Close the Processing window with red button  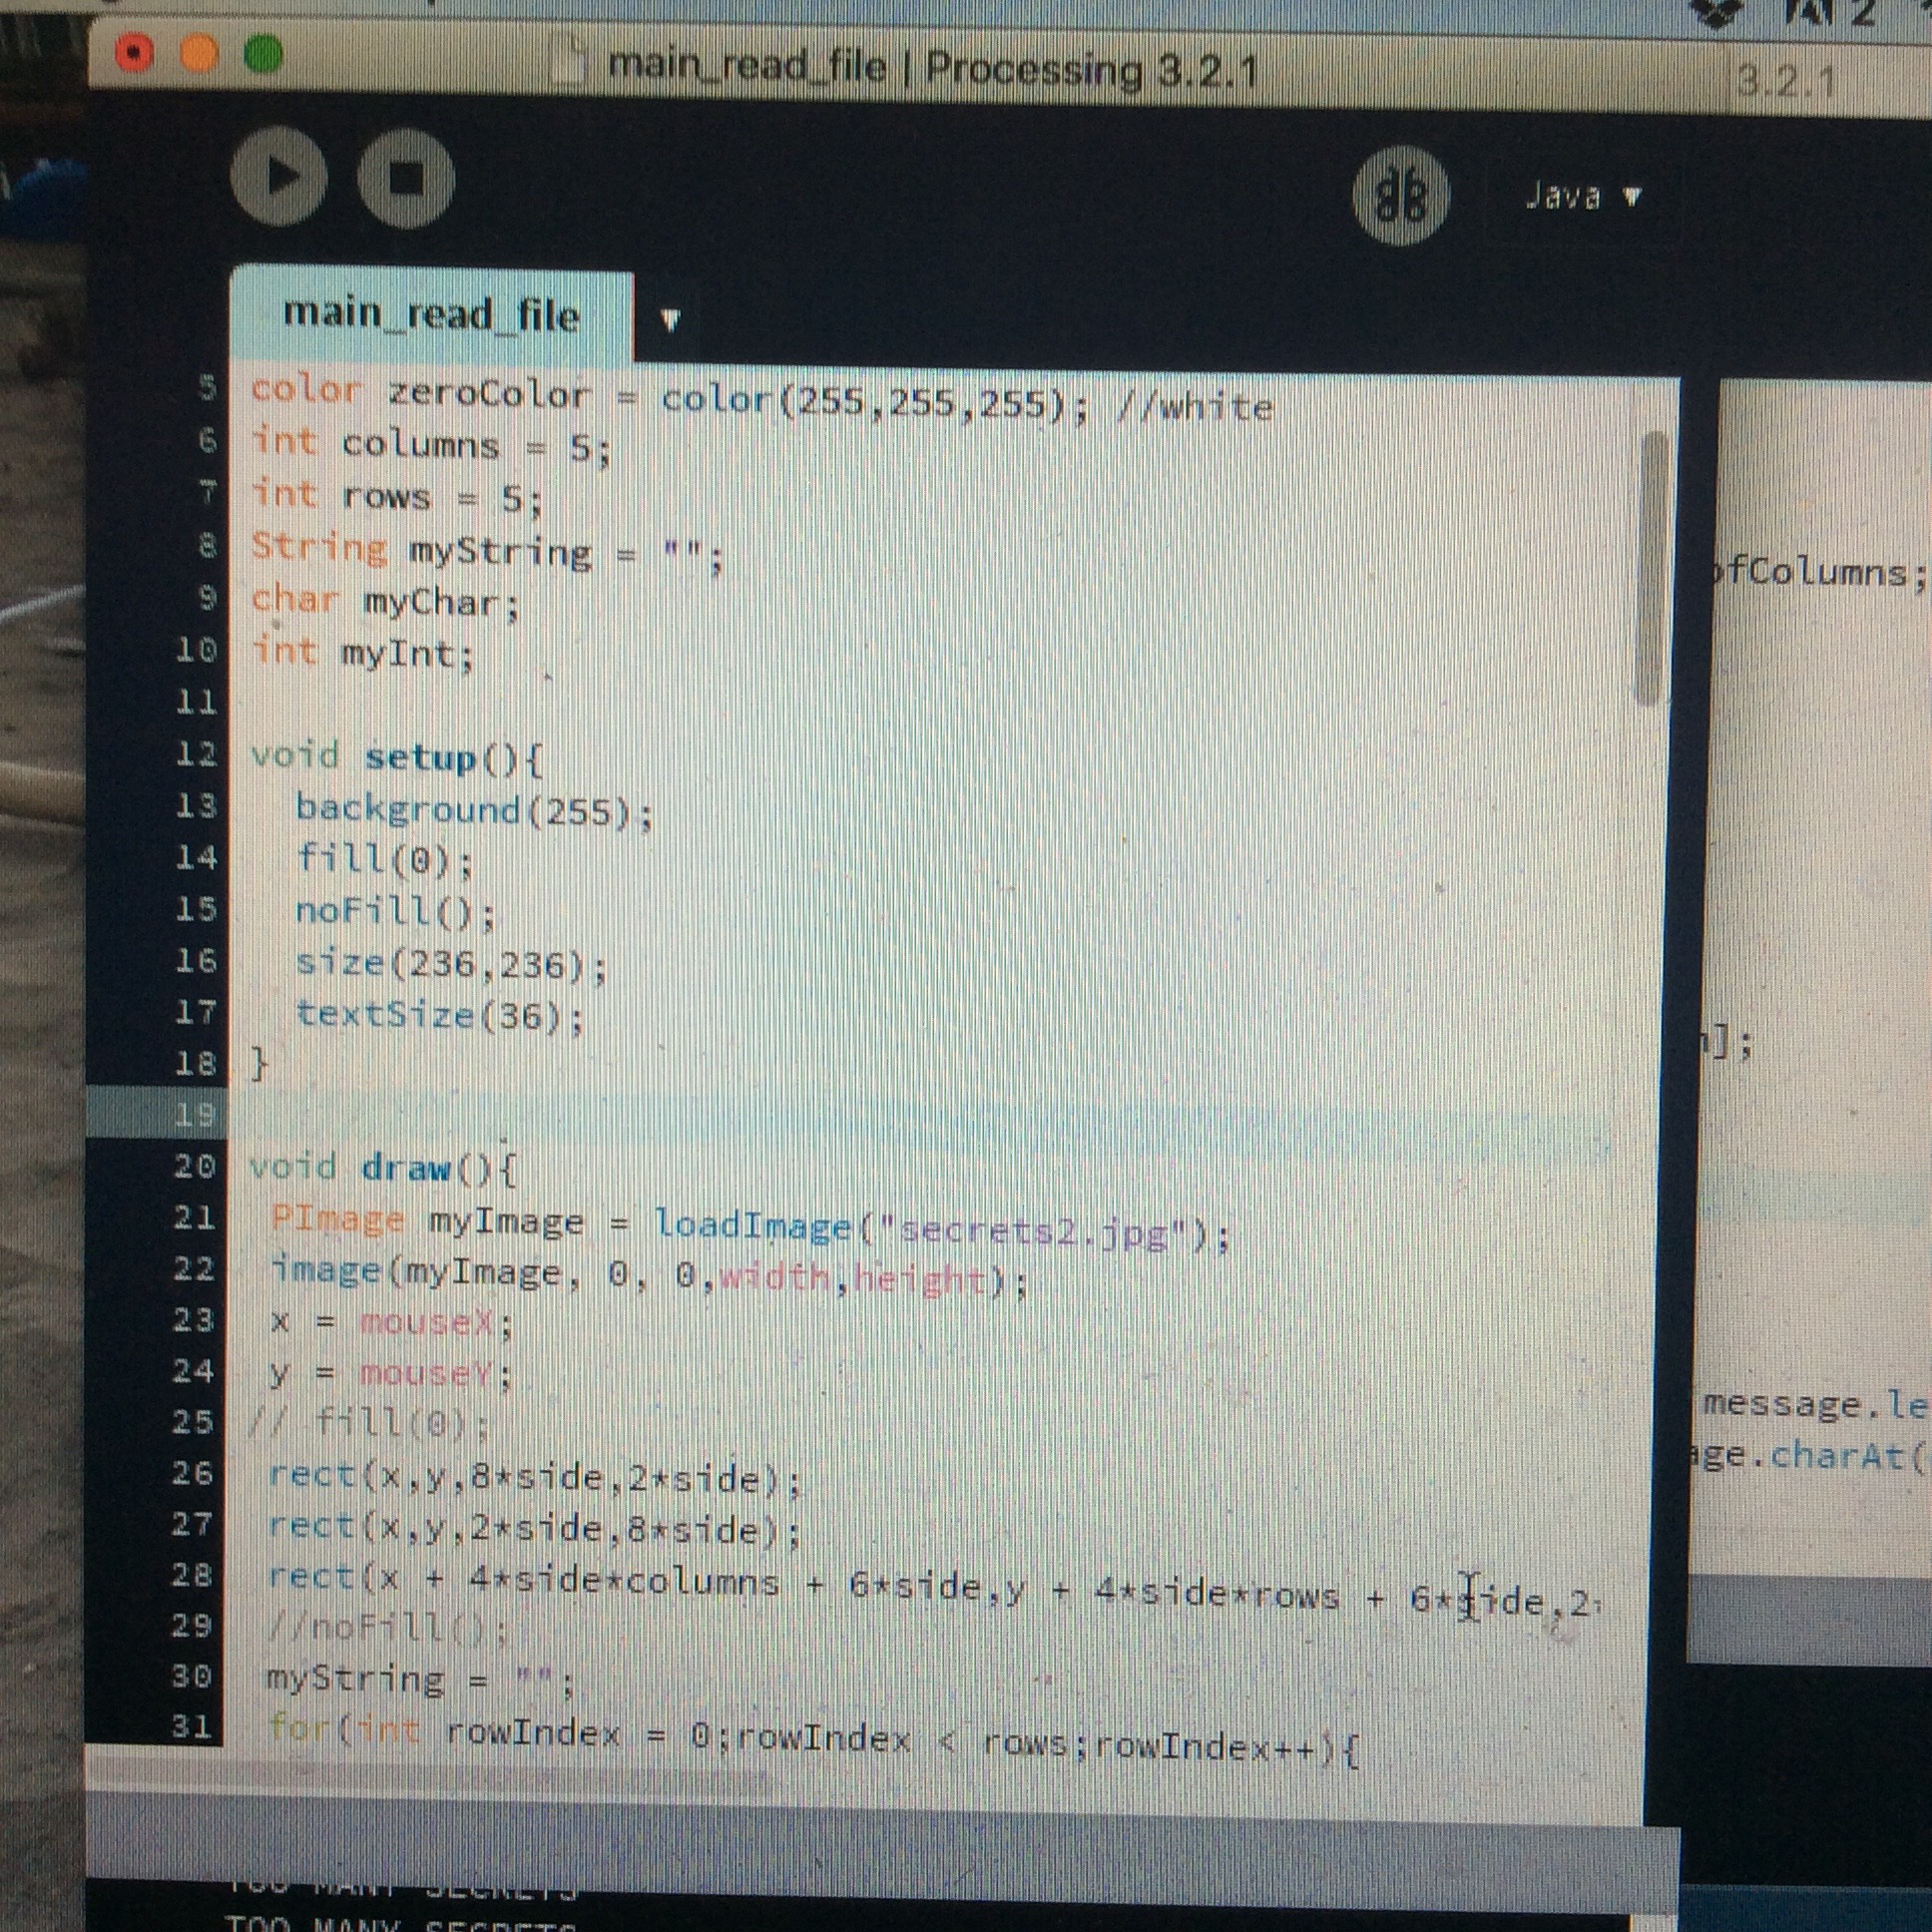134,52
